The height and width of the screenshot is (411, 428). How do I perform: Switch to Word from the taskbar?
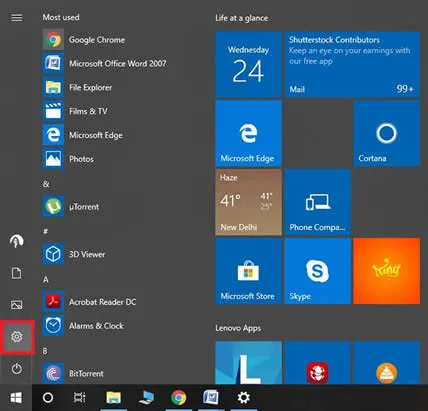[211, 398]
